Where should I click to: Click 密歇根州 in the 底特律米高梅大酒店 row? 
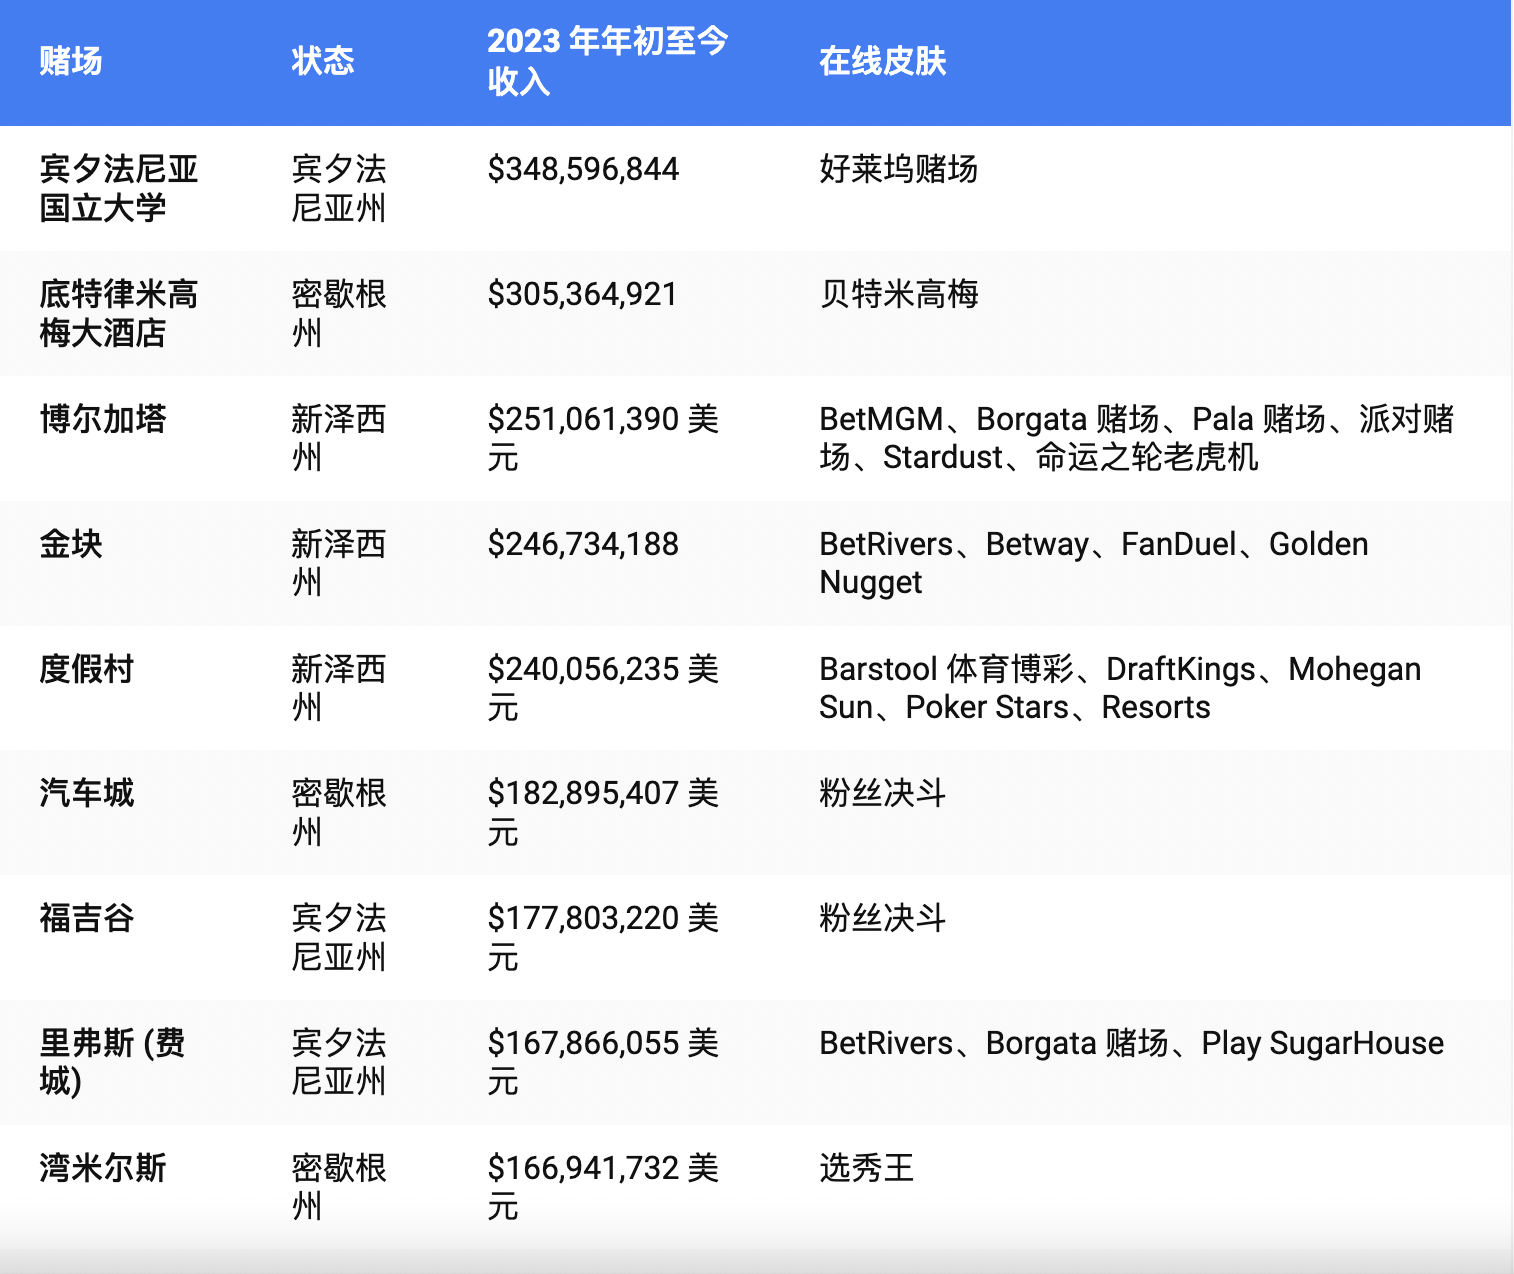tap(339, 313)
